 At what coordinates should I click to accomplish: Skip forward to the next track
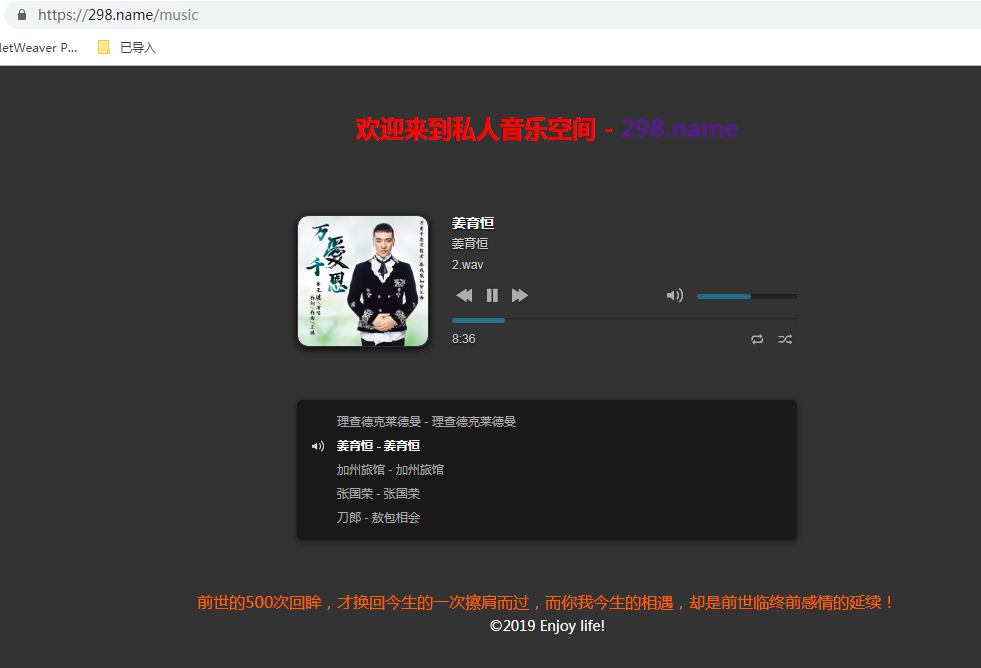coord(519,295)
